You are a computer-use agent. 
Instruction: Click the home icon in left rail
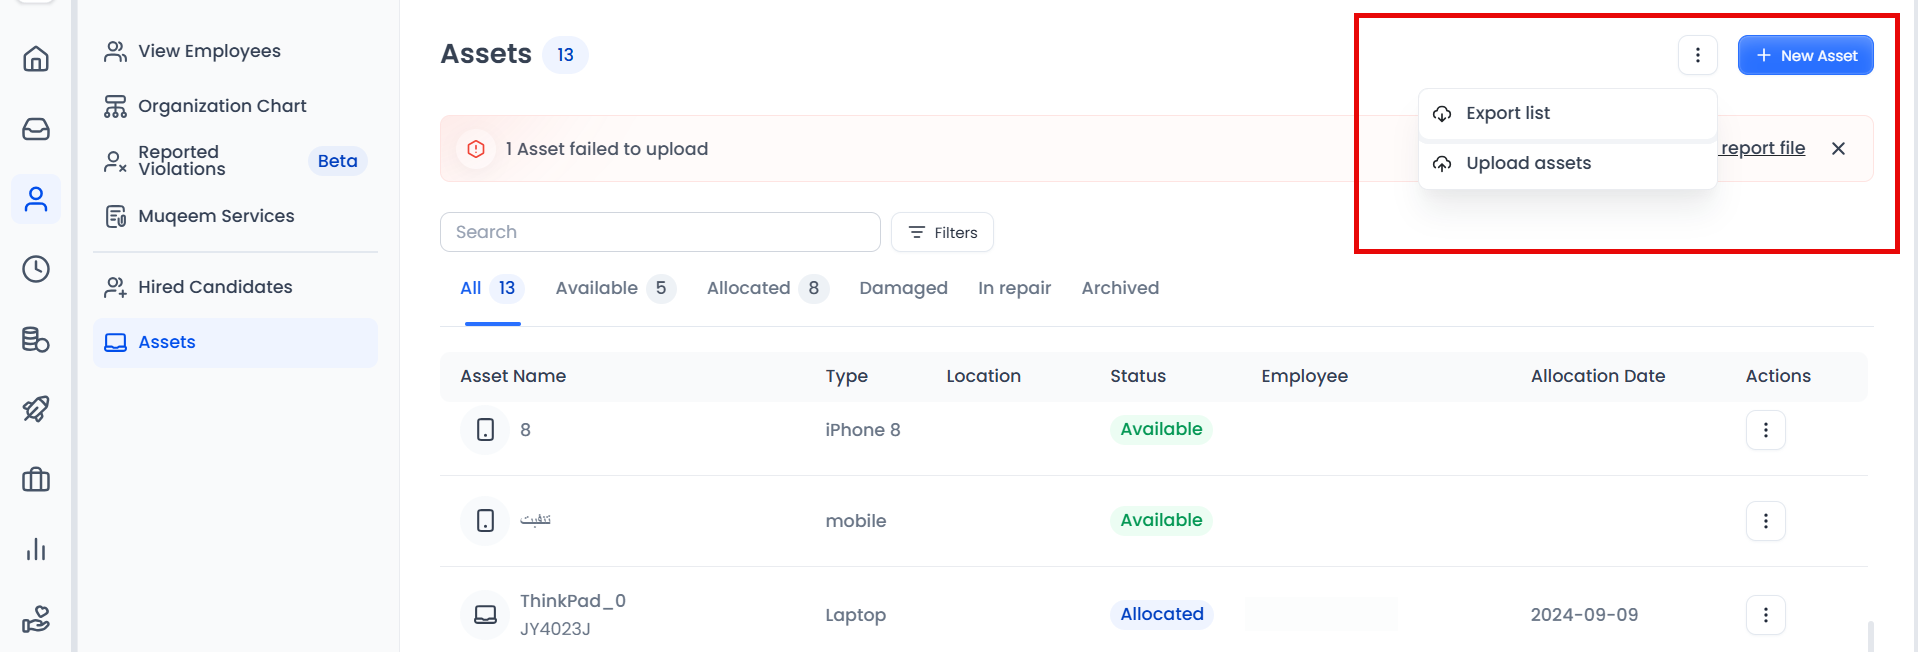pyautogui.click(x=36, y=59)
